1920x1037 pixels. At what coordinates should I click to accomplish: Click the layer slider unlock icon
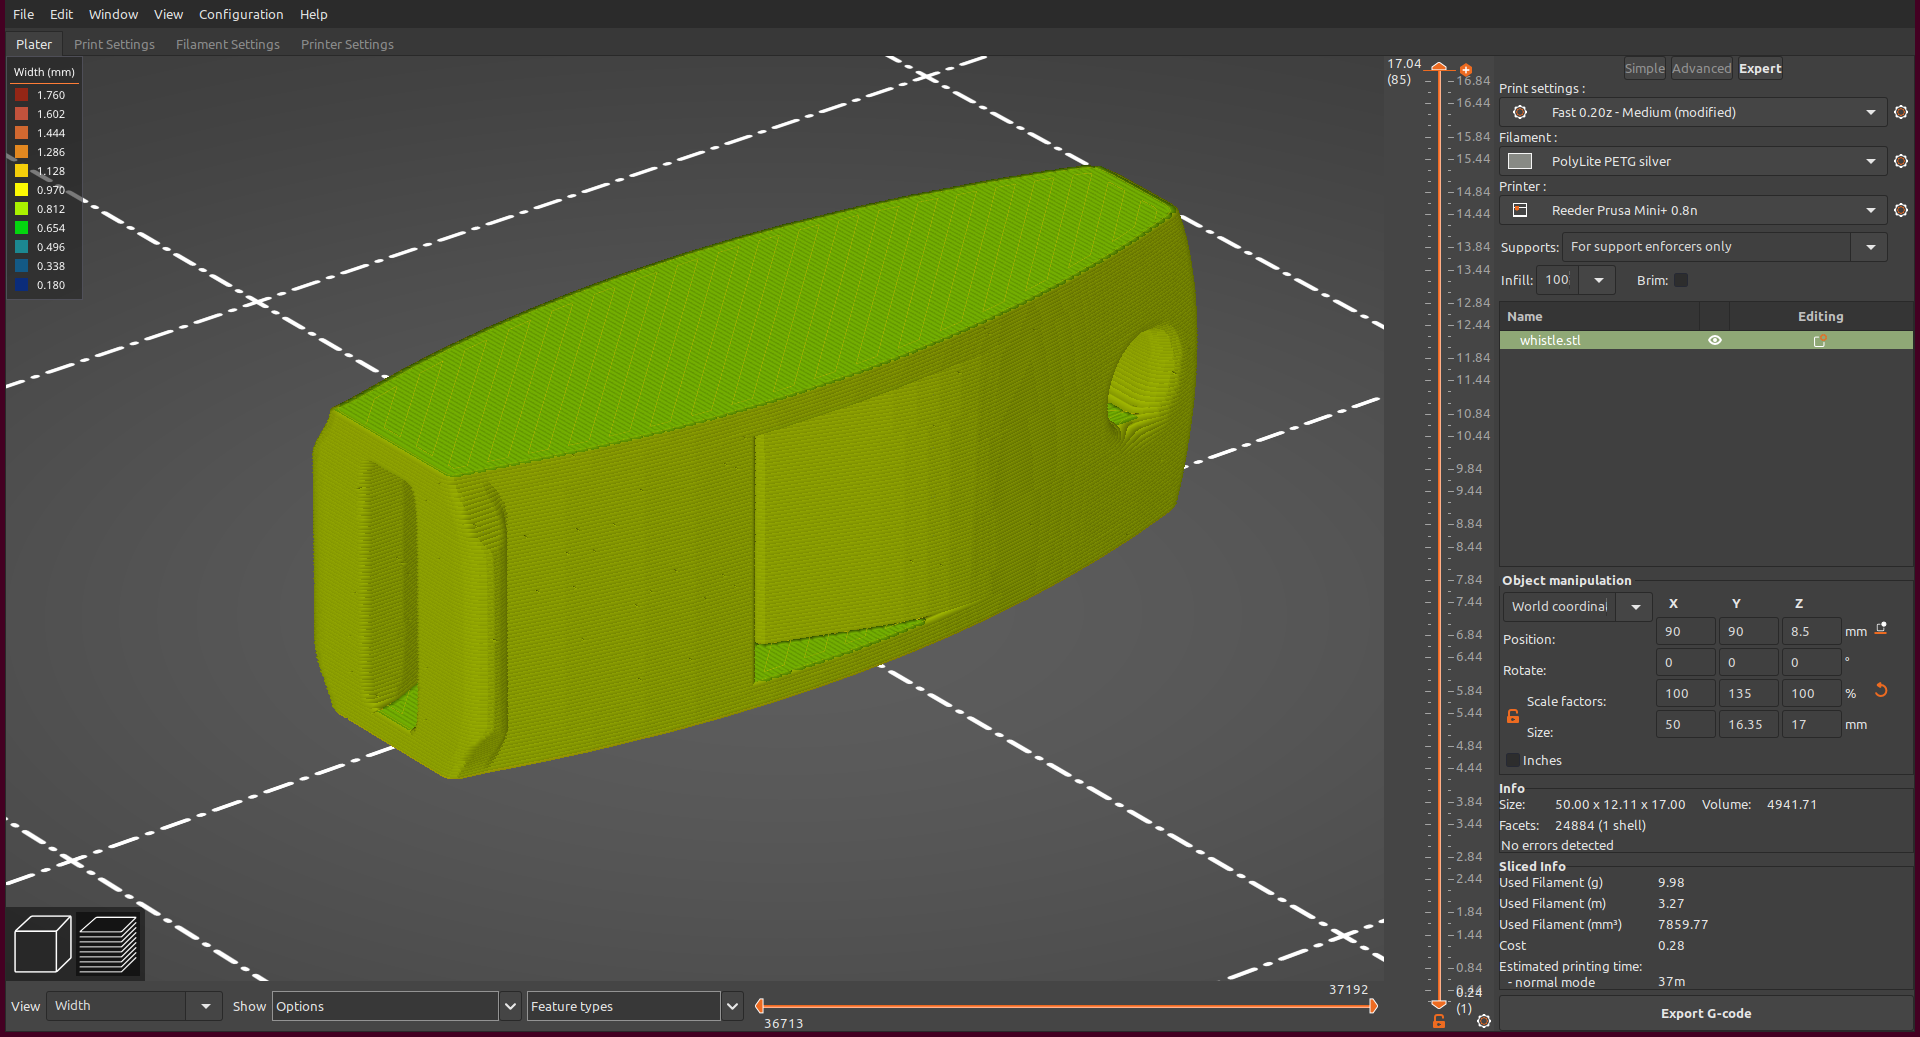[1439, 1021]
